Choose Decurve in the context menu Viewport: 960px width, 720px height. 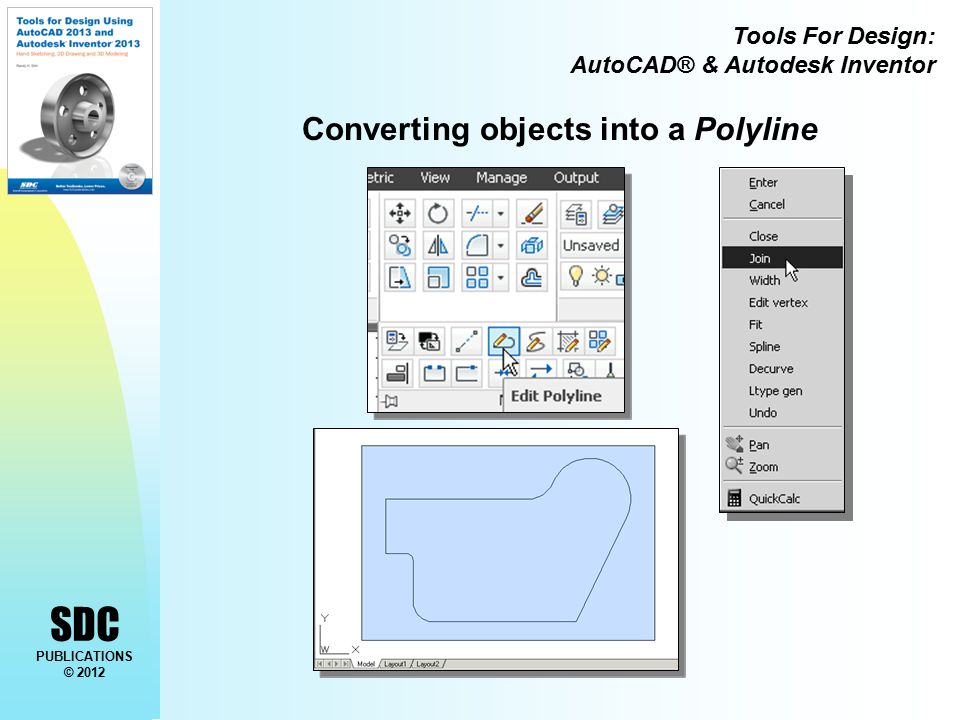(x=782, y=369)
